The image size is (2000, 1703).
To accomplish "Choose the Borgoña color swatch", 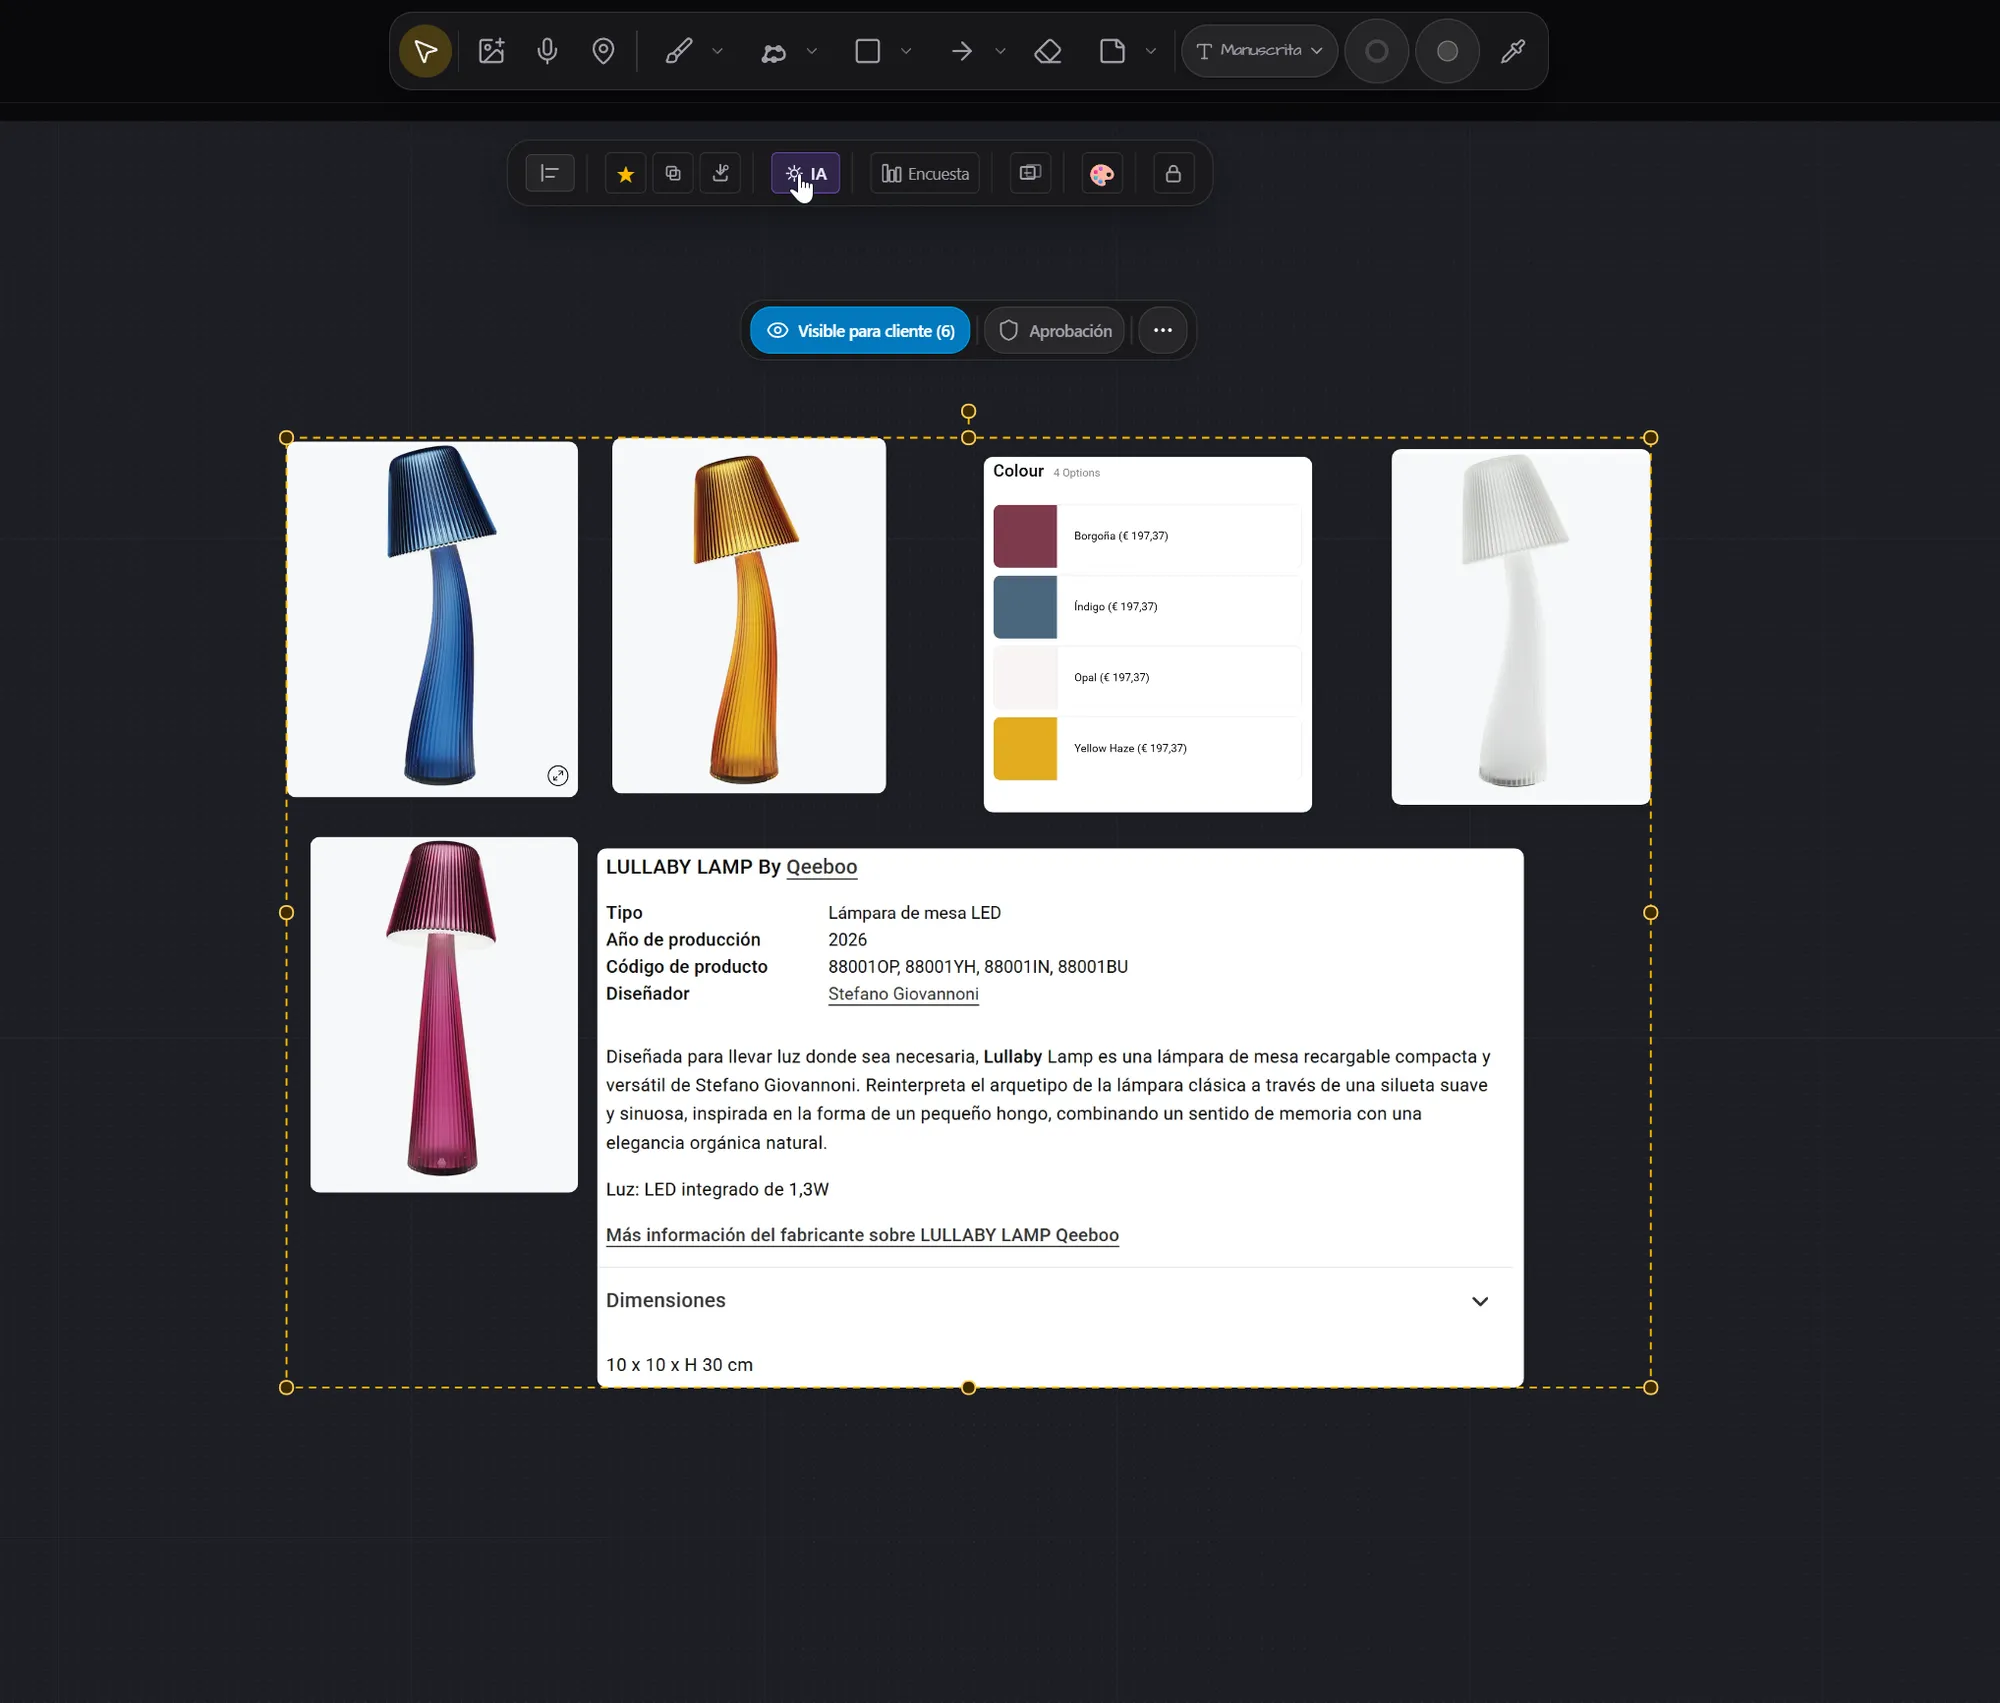I will pyautogui.click(x=1025, y=536).
